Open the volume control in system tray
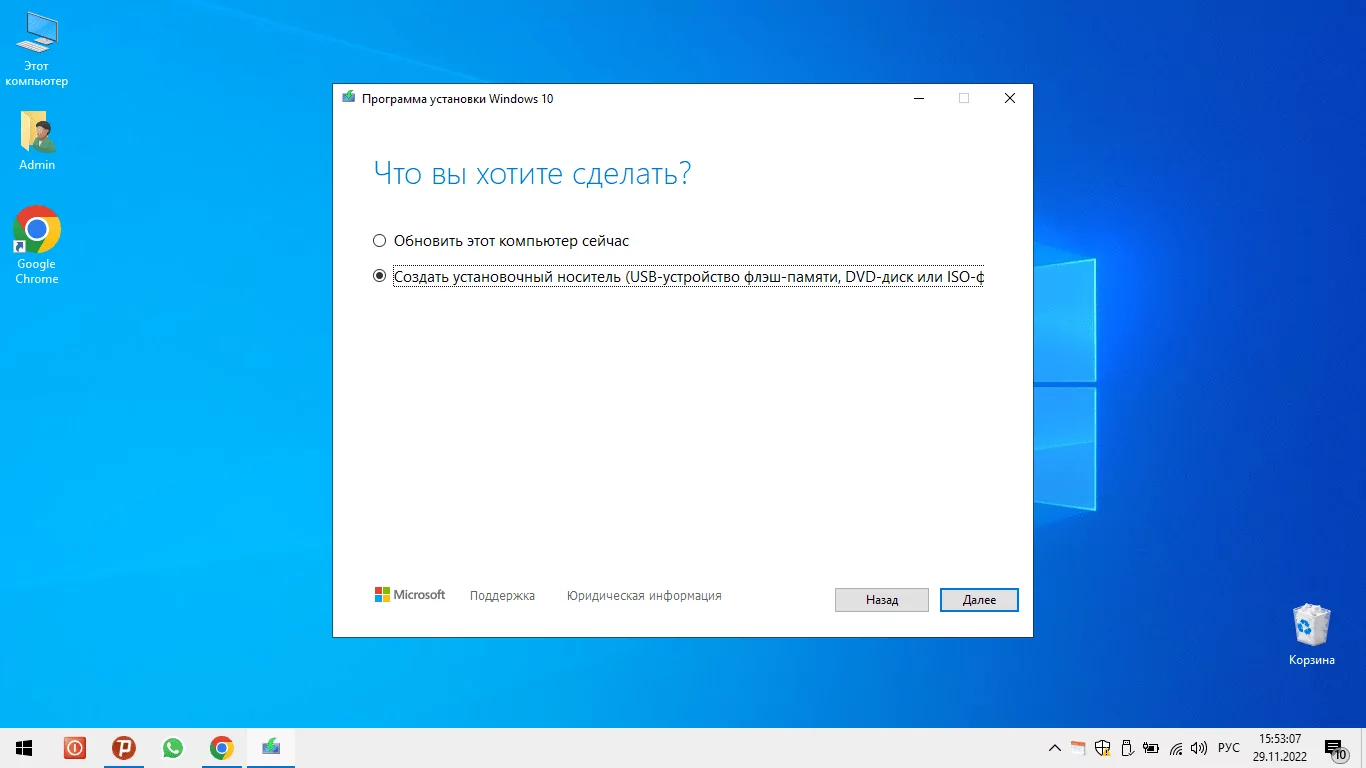Viewport: 1366px width, 768px height. 1199,748
